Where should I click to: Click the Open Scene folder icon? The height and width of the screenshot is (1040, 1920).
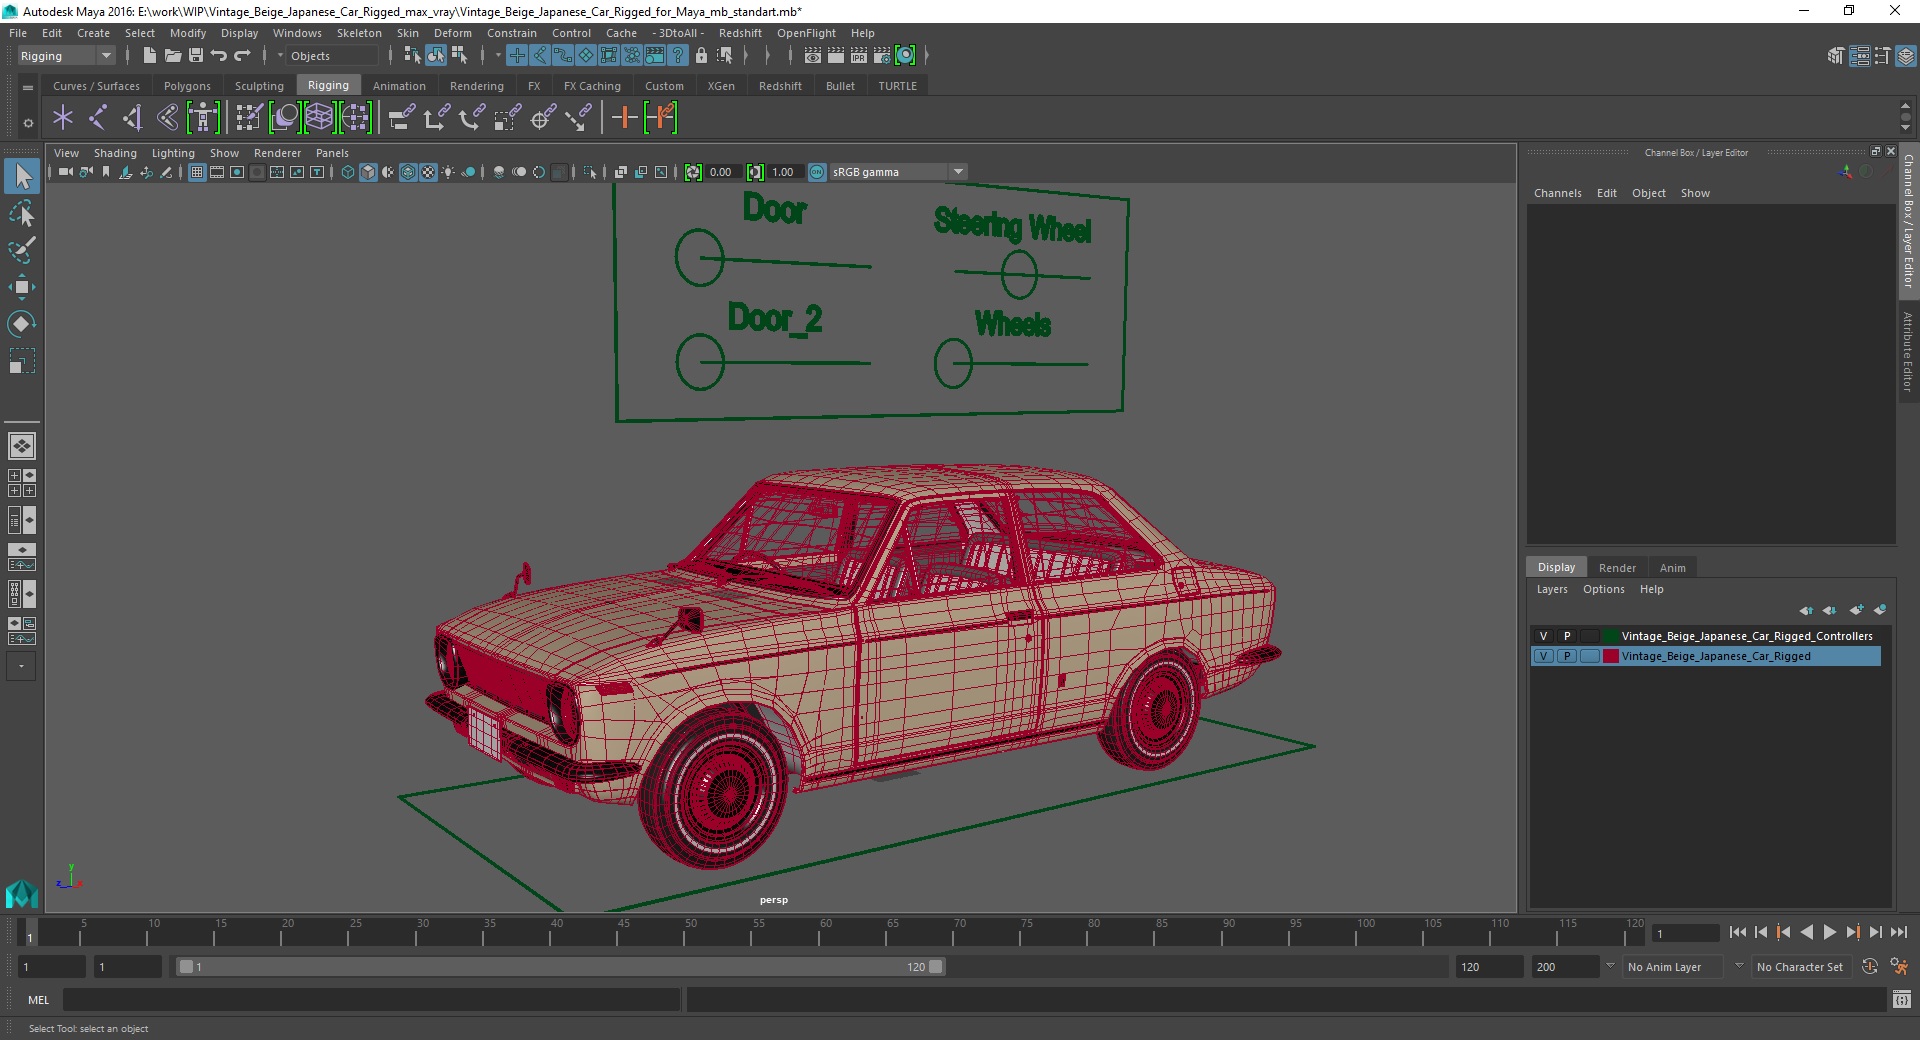(172, 56)
